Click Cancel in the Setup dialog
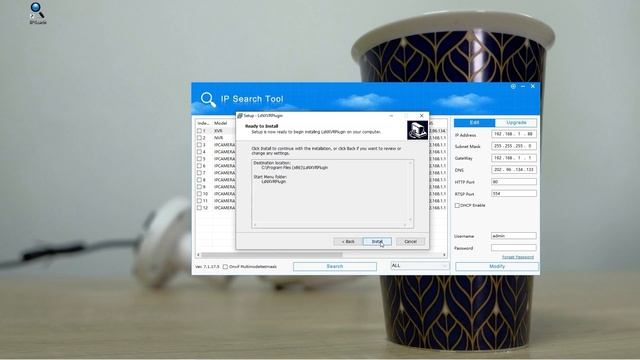The width and height of the screenshot is (640, 360). point(411,242)
